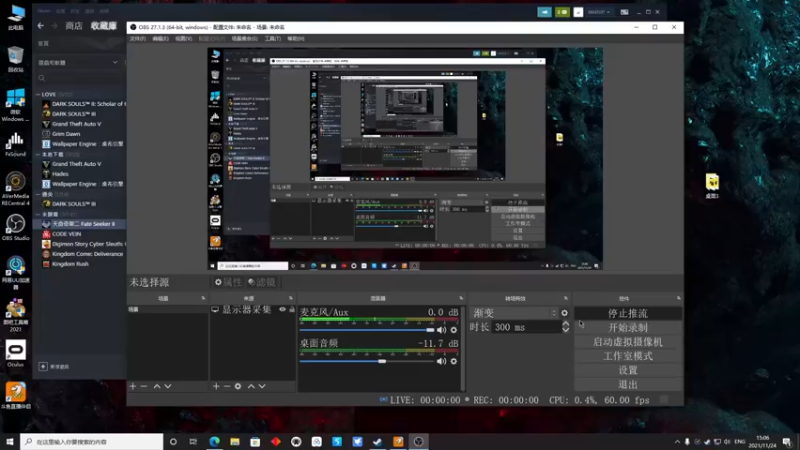
Task: Adjust 麦克风/Aux volume slider
Action: 367,330
